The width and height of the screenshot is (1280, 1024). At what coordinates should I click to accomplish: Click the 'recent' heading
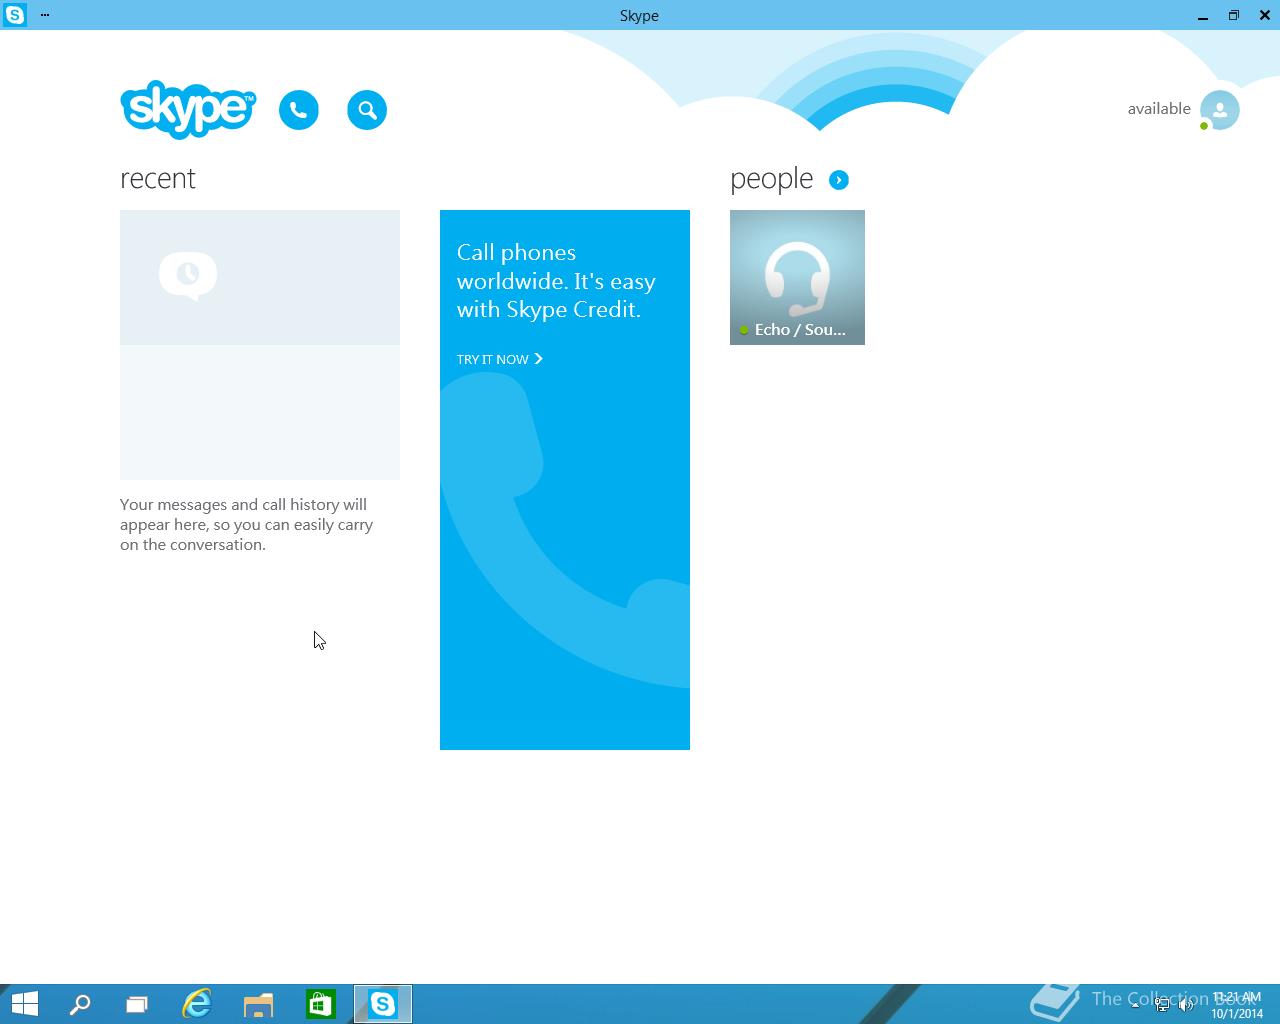(x=158, y=178)
